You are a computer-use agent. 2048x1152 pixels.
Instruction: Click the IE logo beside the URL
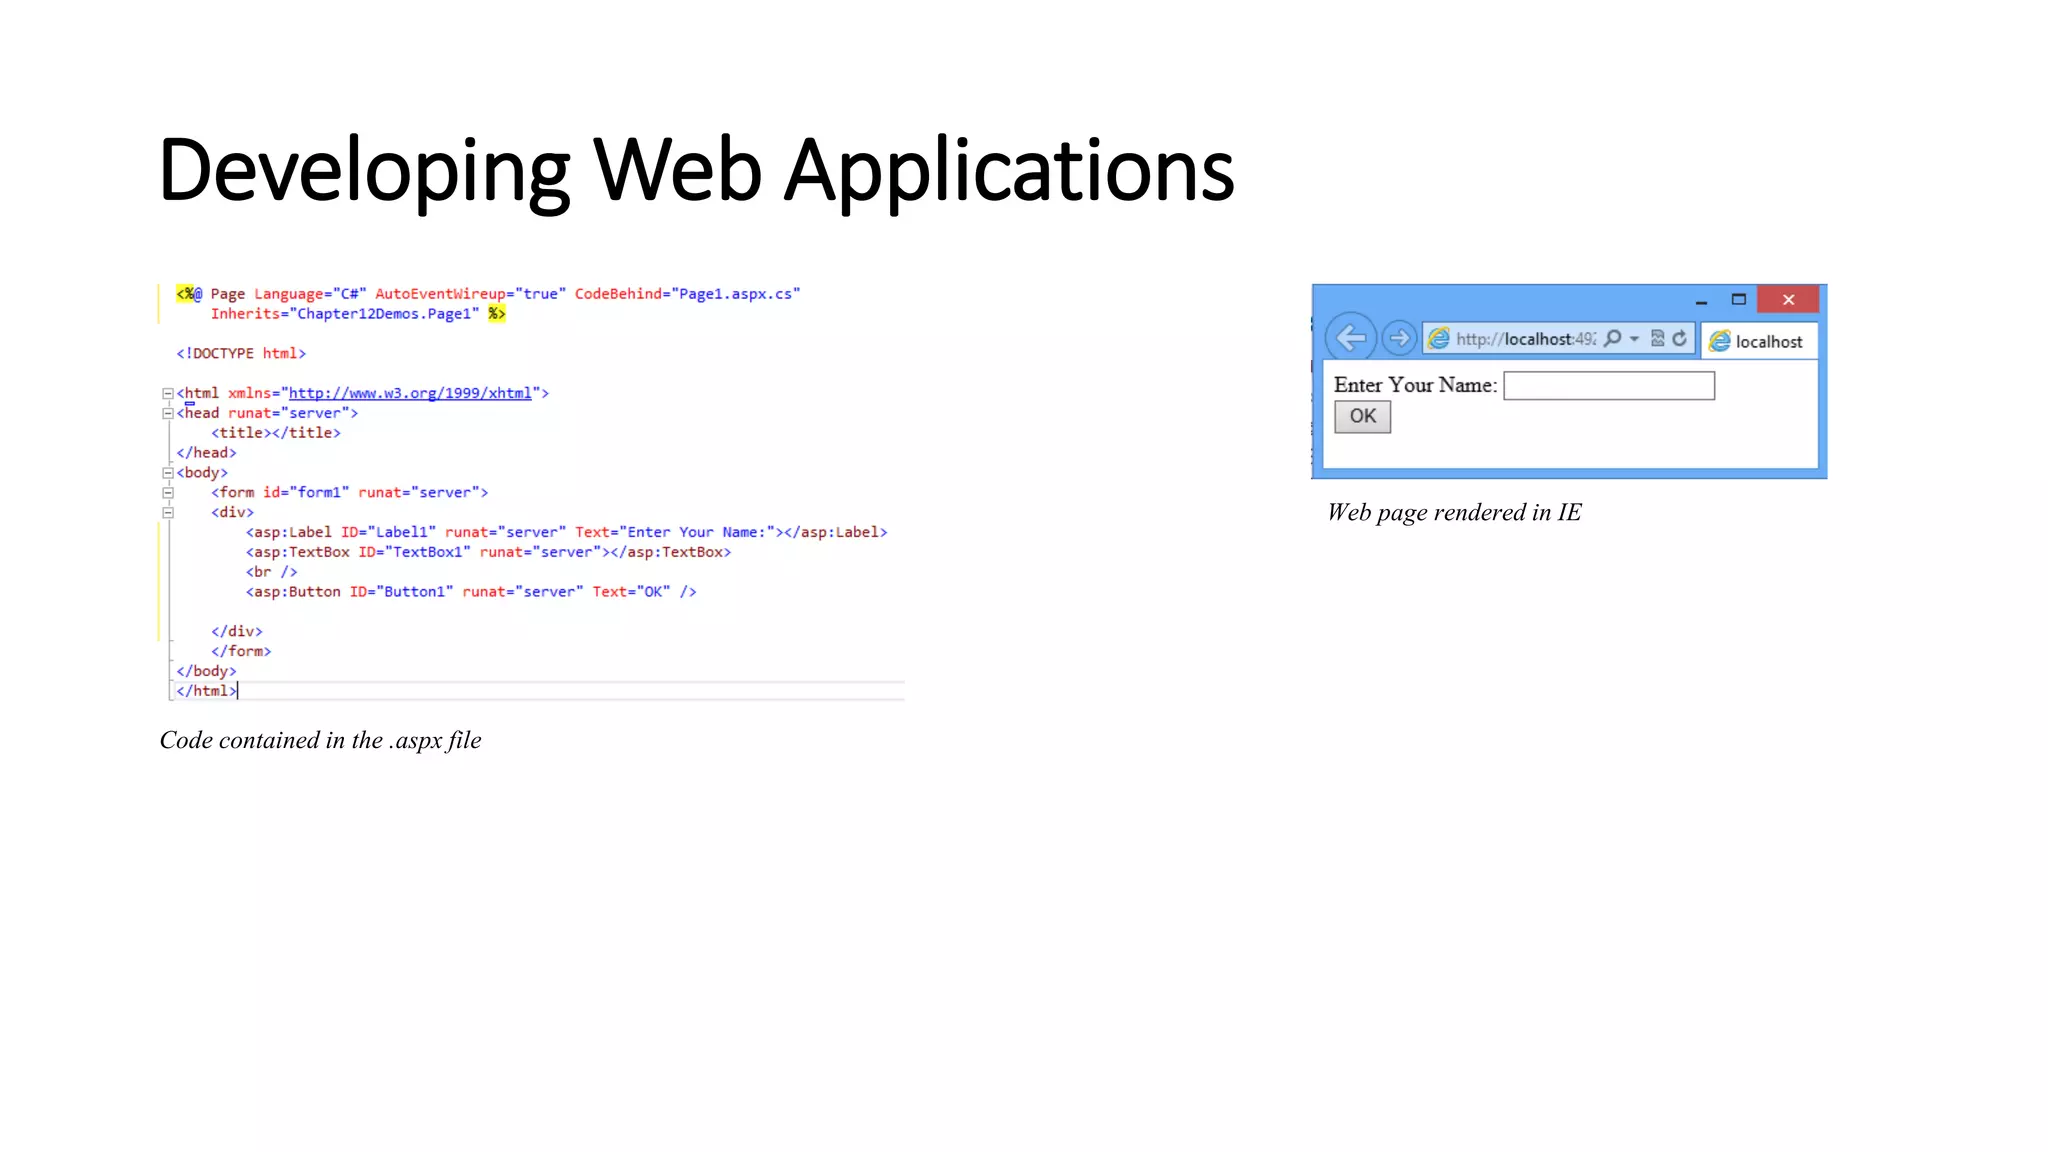click(1439, 339)
